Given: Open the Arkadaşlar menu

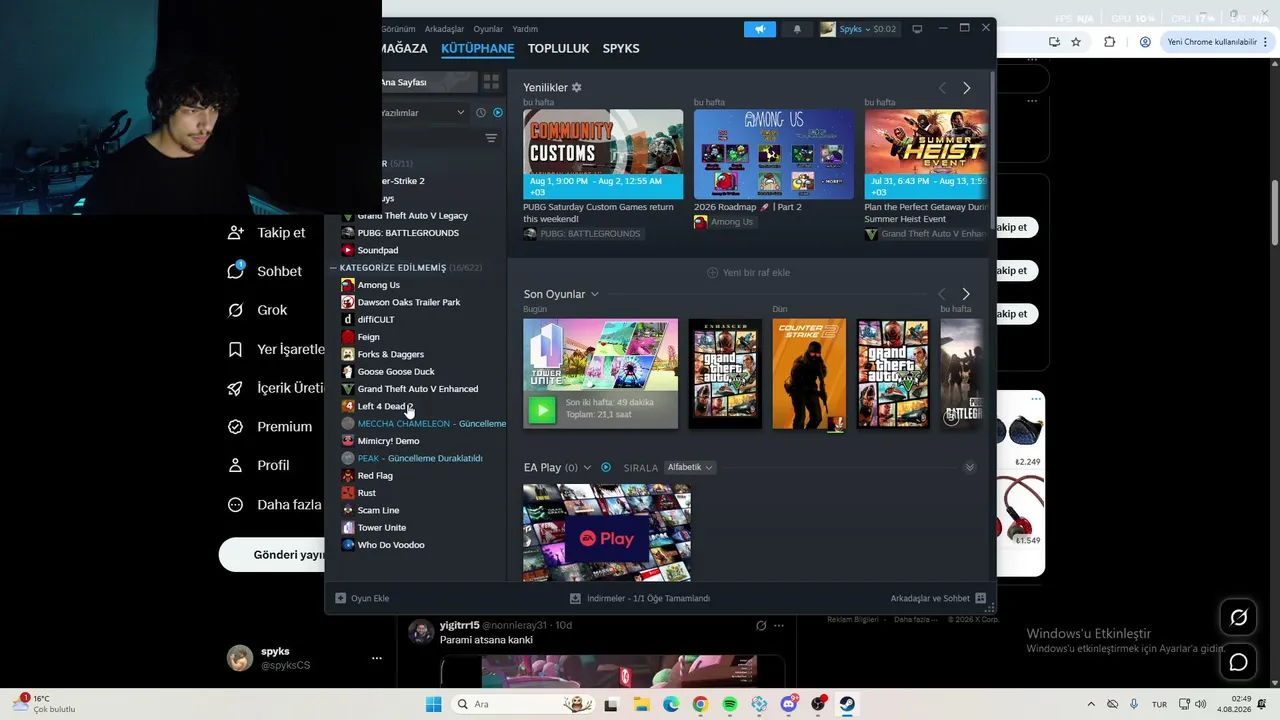Looking at the screenshot, I should point(444,29).
